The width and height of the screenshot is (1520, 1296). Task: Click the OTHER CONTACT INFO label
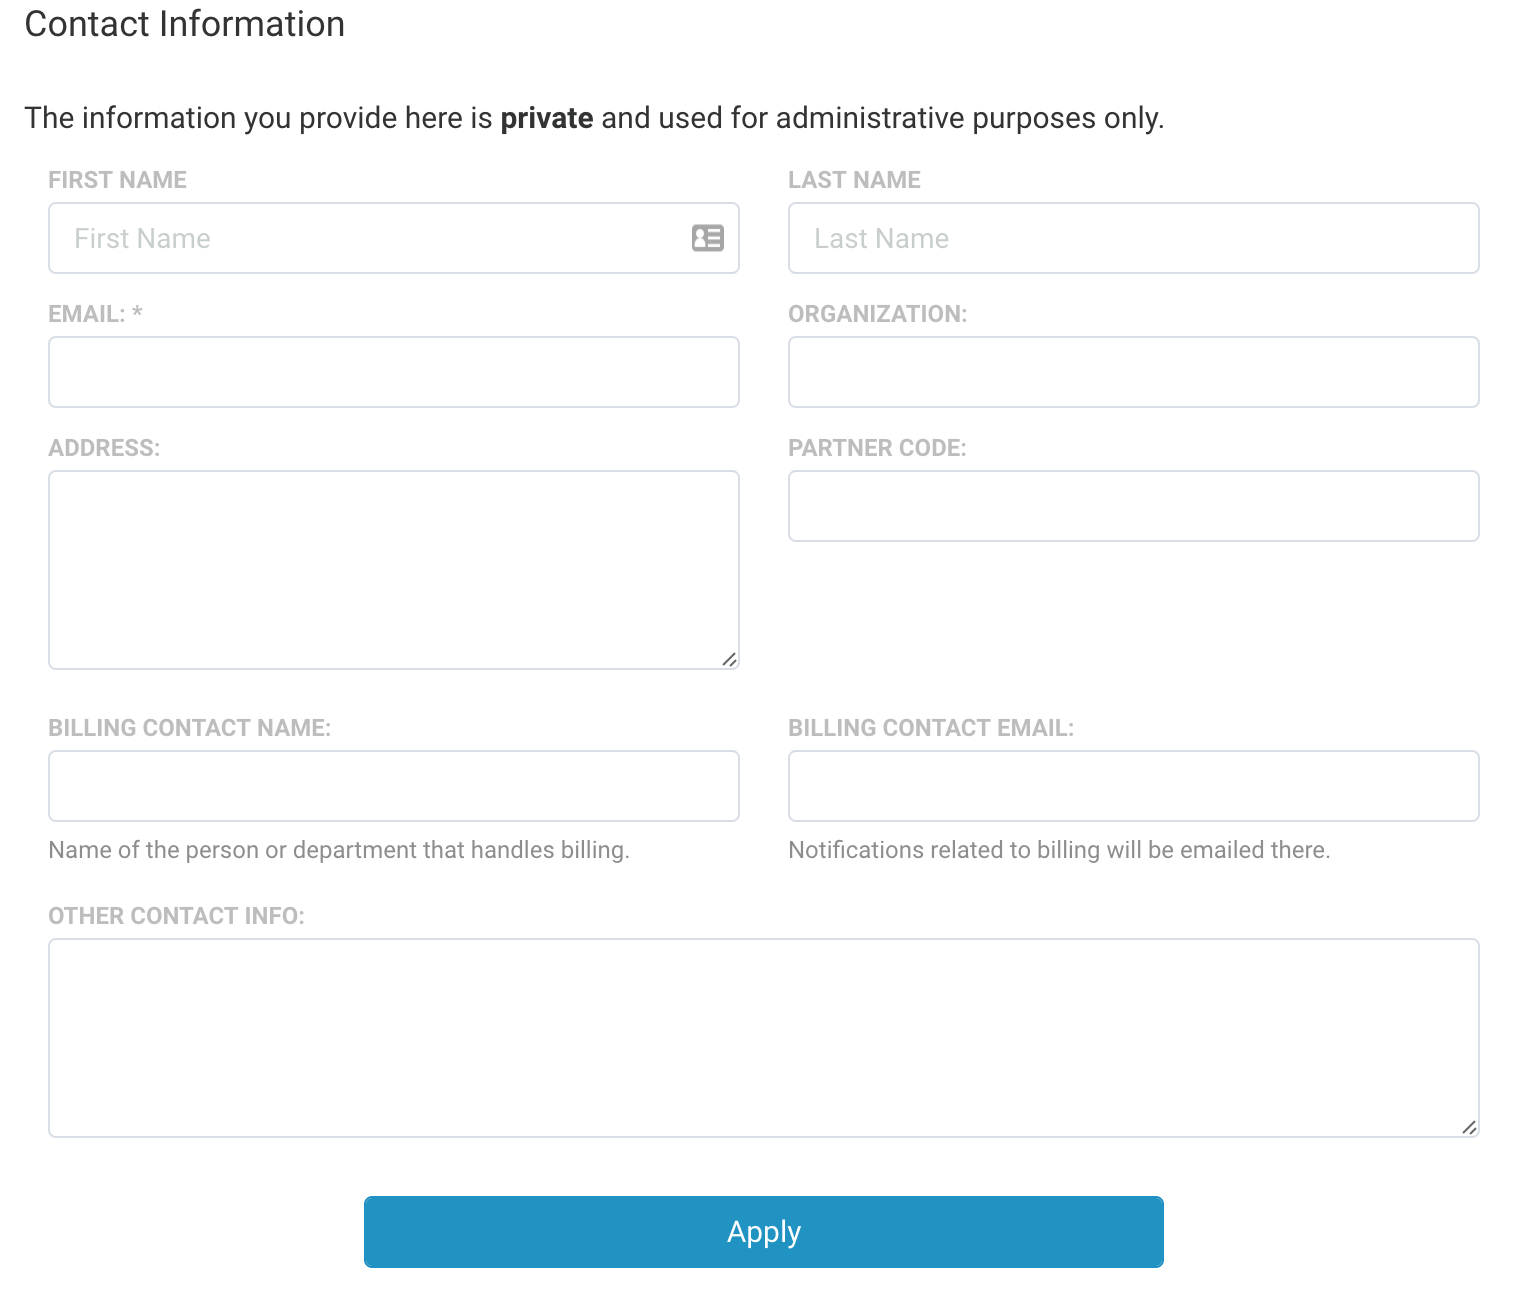tap(176, 916)
